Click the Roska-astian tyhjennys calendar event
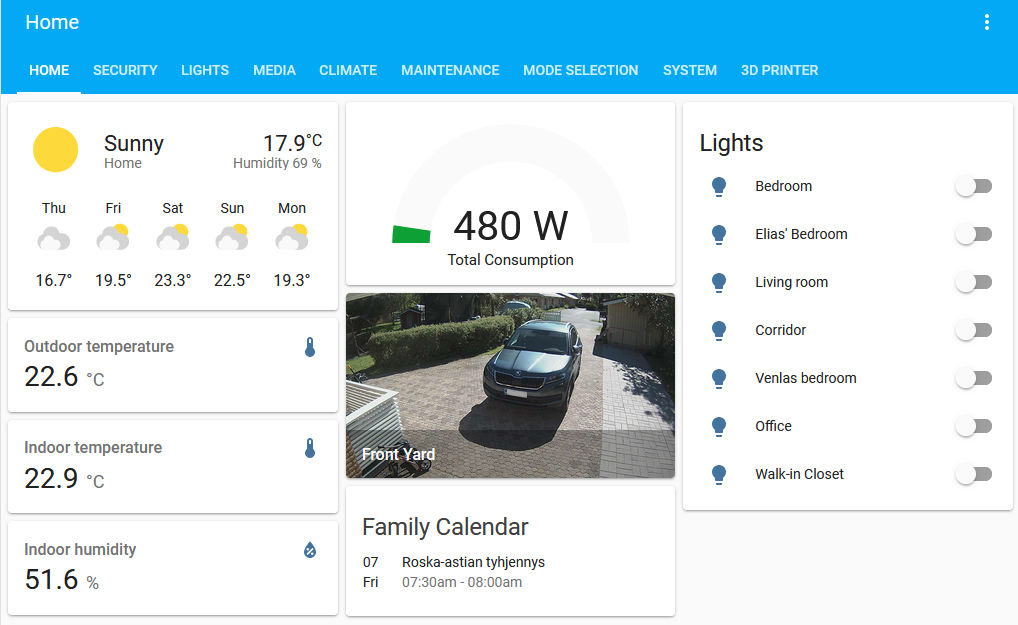The image size is (1018, 625). point(473,562)
